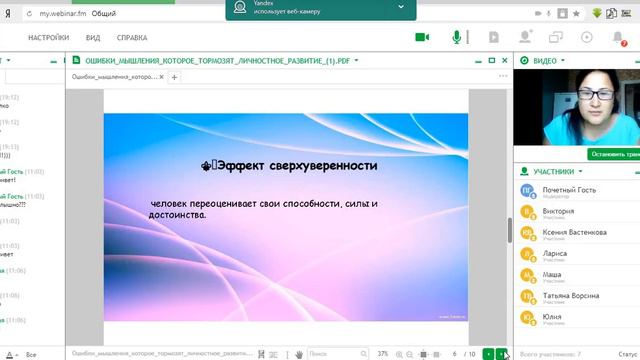Close the Ошибки_мышления document tab

(x=162, y=77)
